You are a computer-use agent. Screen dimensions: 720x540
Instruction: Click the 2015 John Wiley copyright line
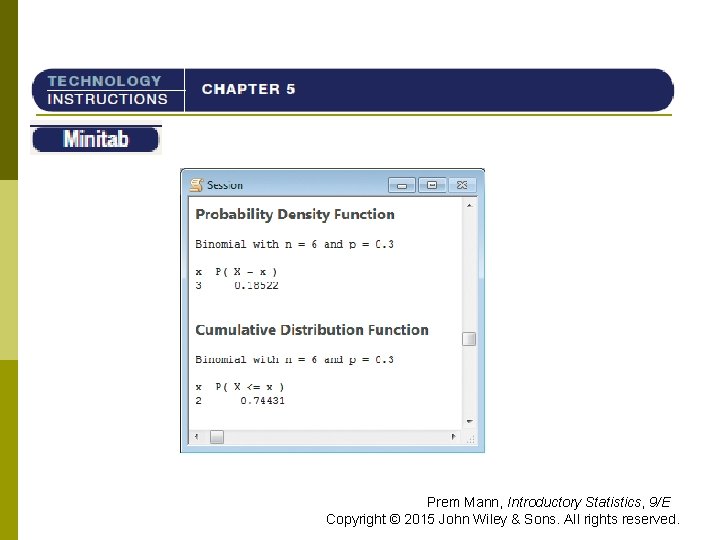click(503, 519)
